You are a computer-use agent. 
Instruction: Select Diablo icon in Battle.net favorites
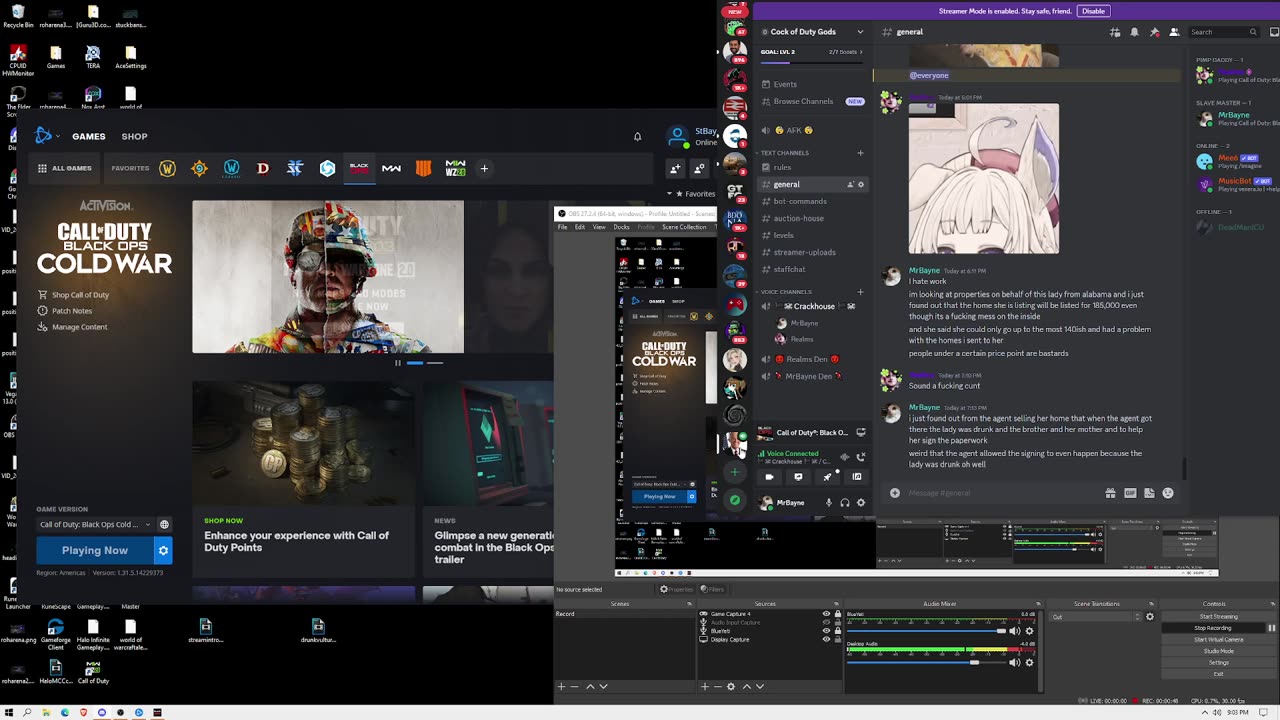point(263,168)
